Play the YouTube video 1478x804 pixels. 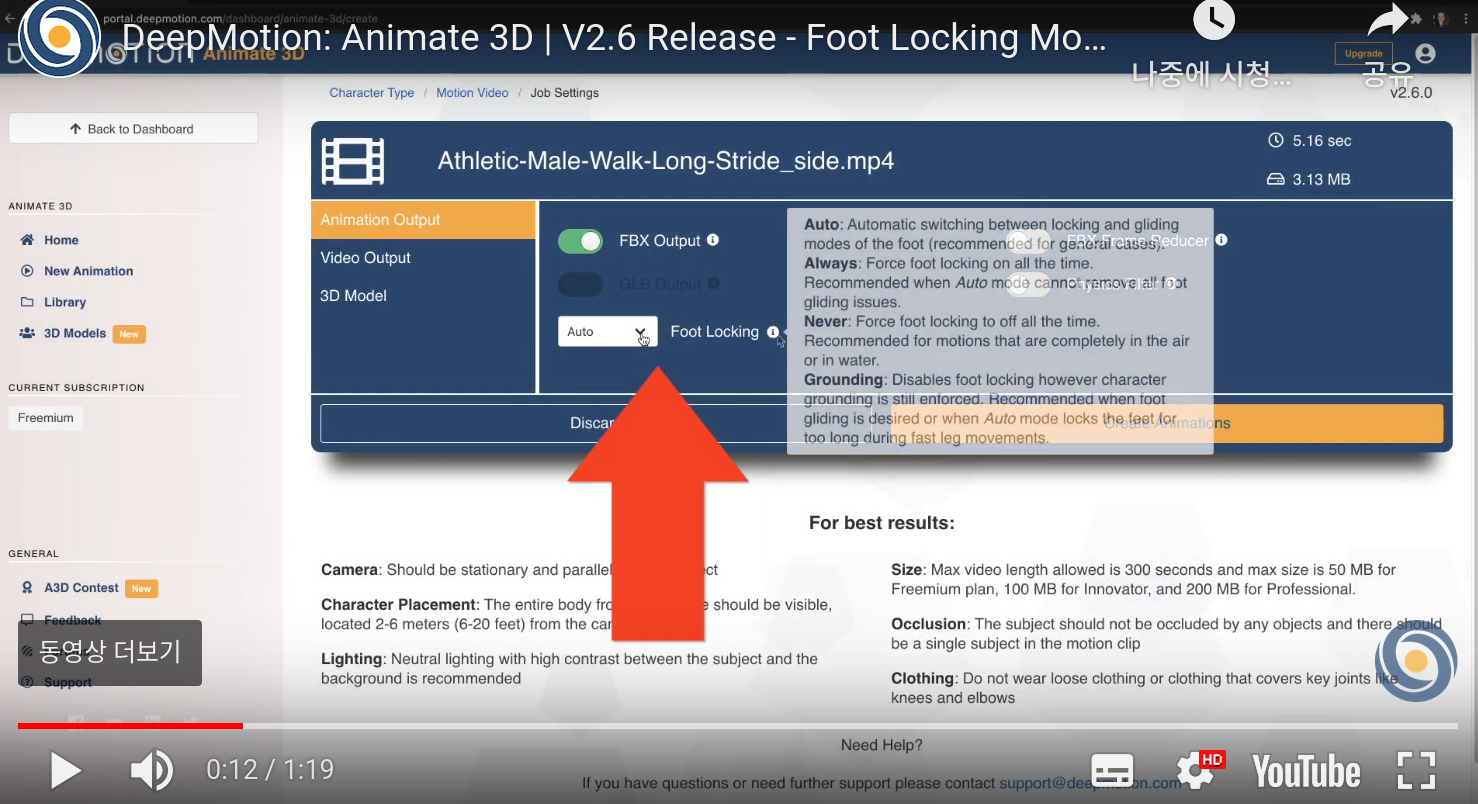point(65,770)
